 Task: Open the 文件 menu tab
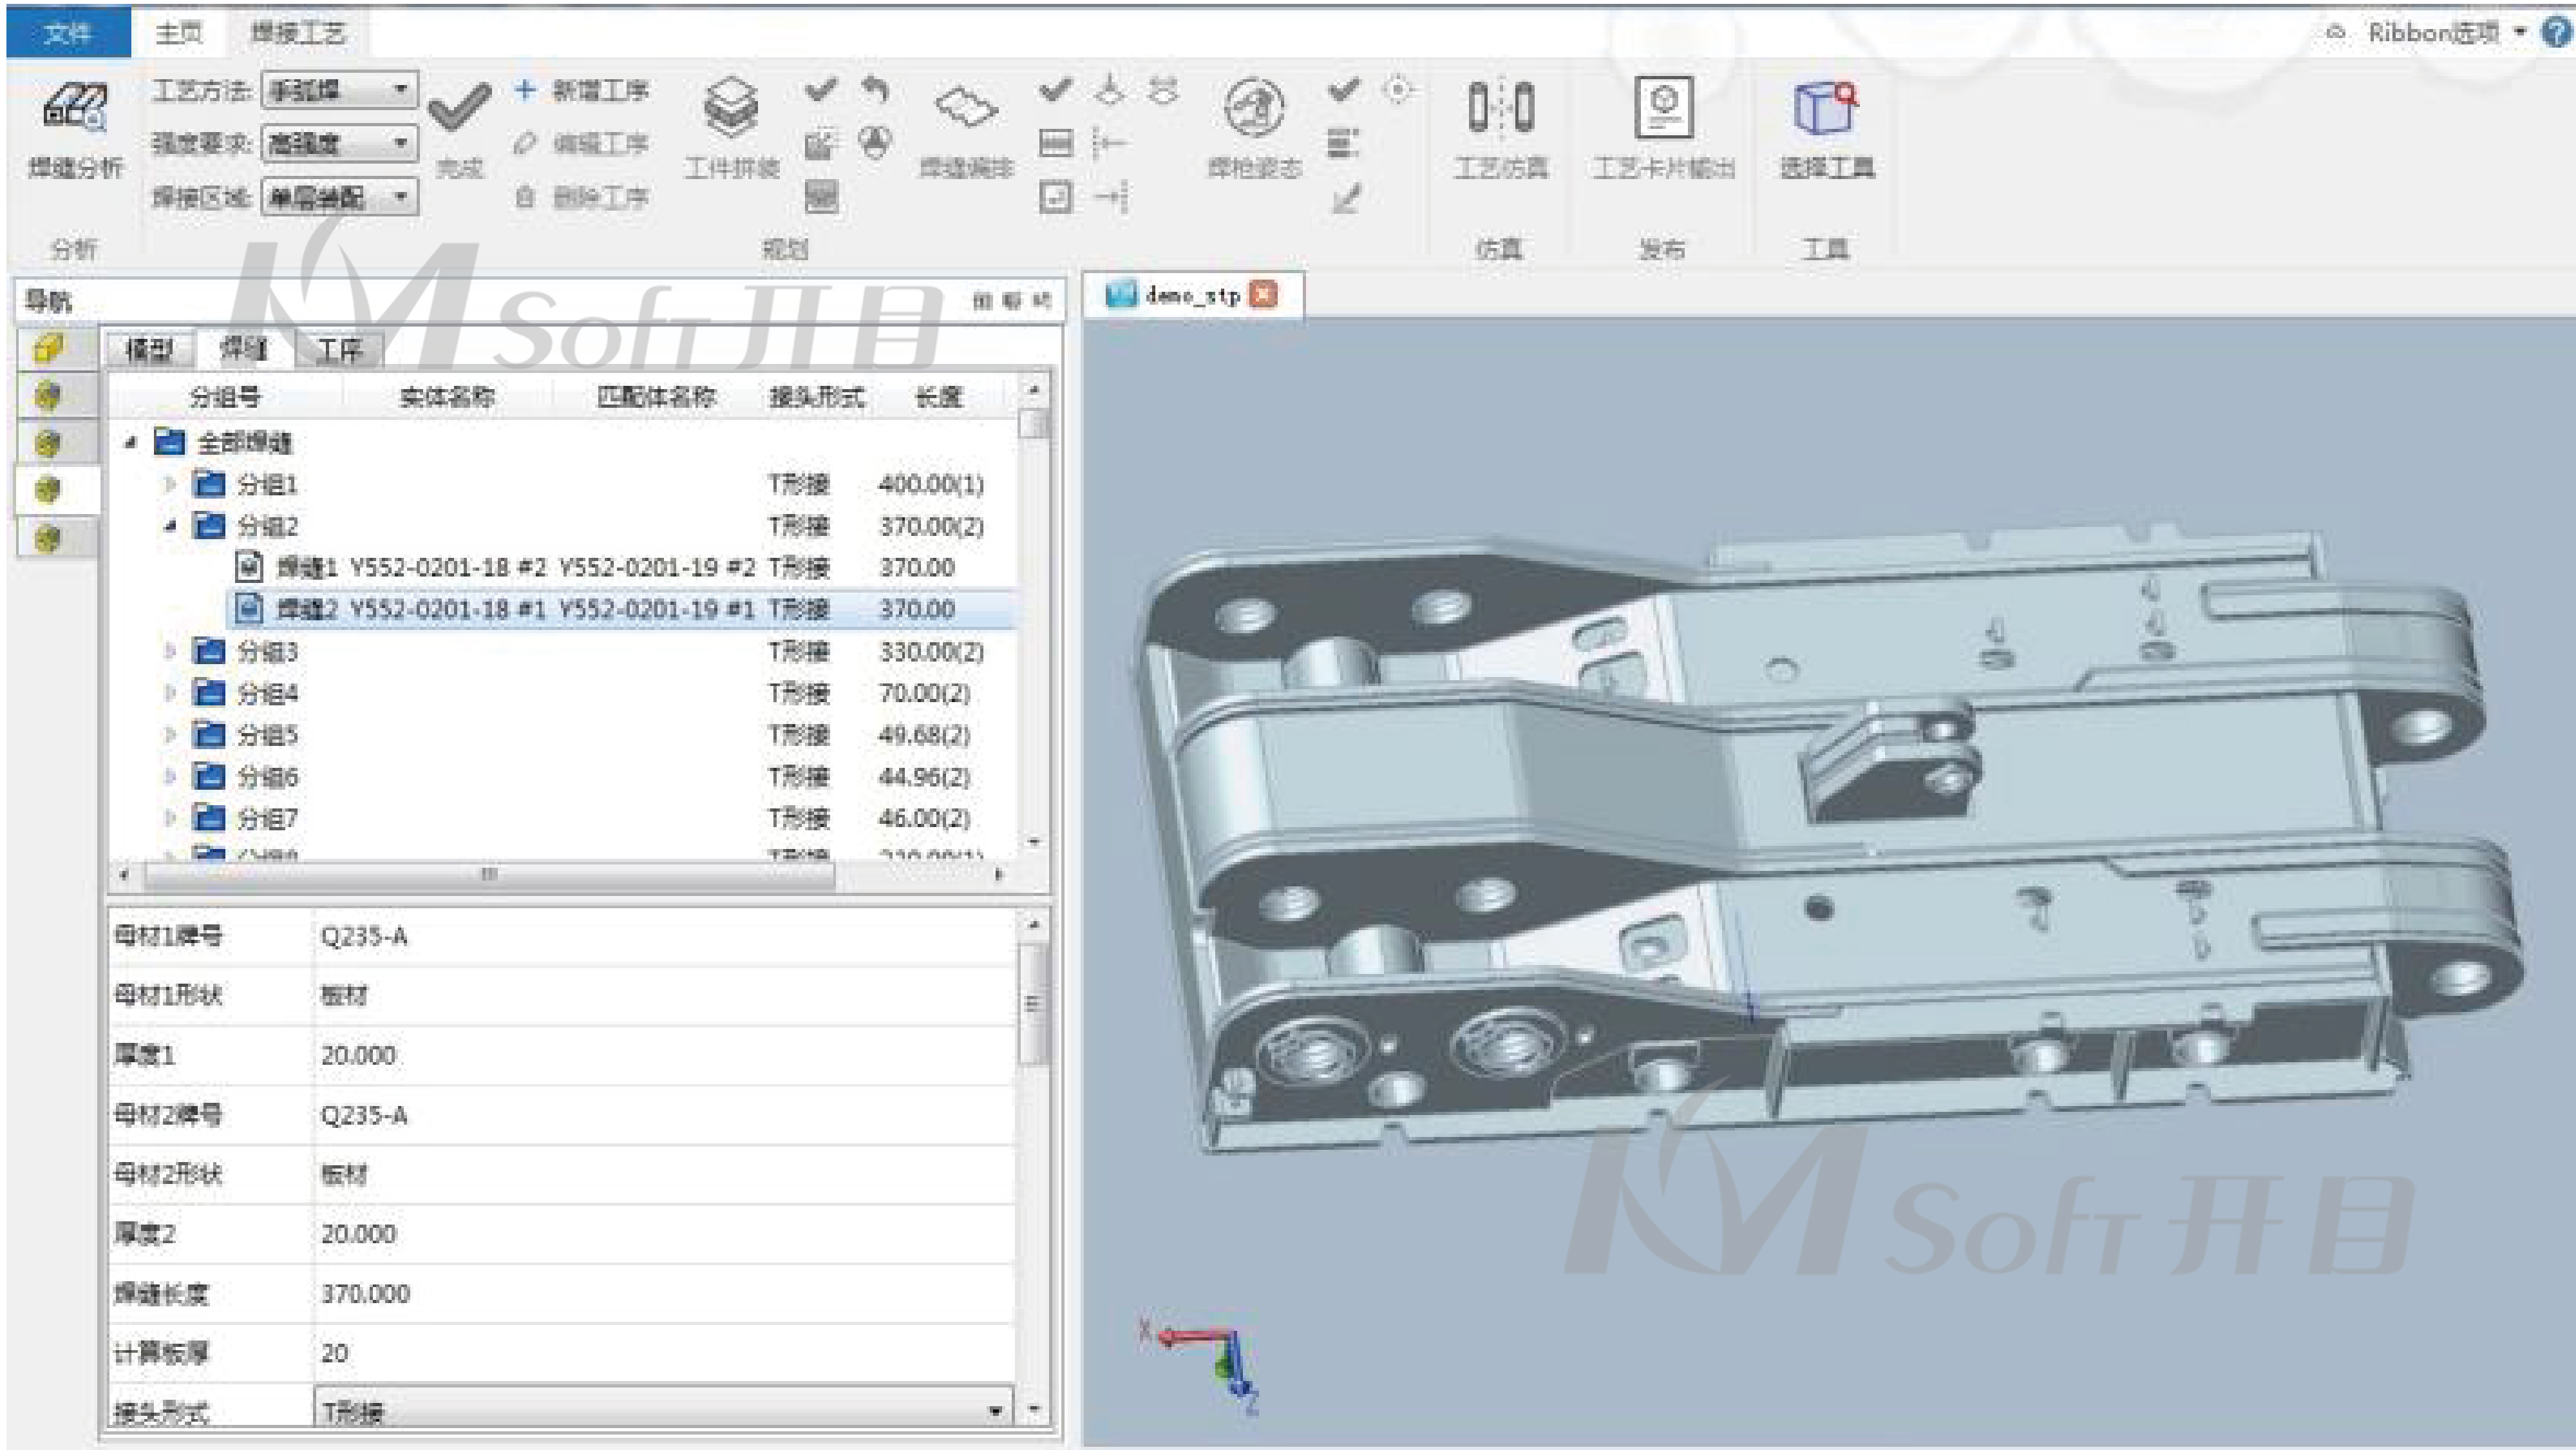(x=68, y=33)
